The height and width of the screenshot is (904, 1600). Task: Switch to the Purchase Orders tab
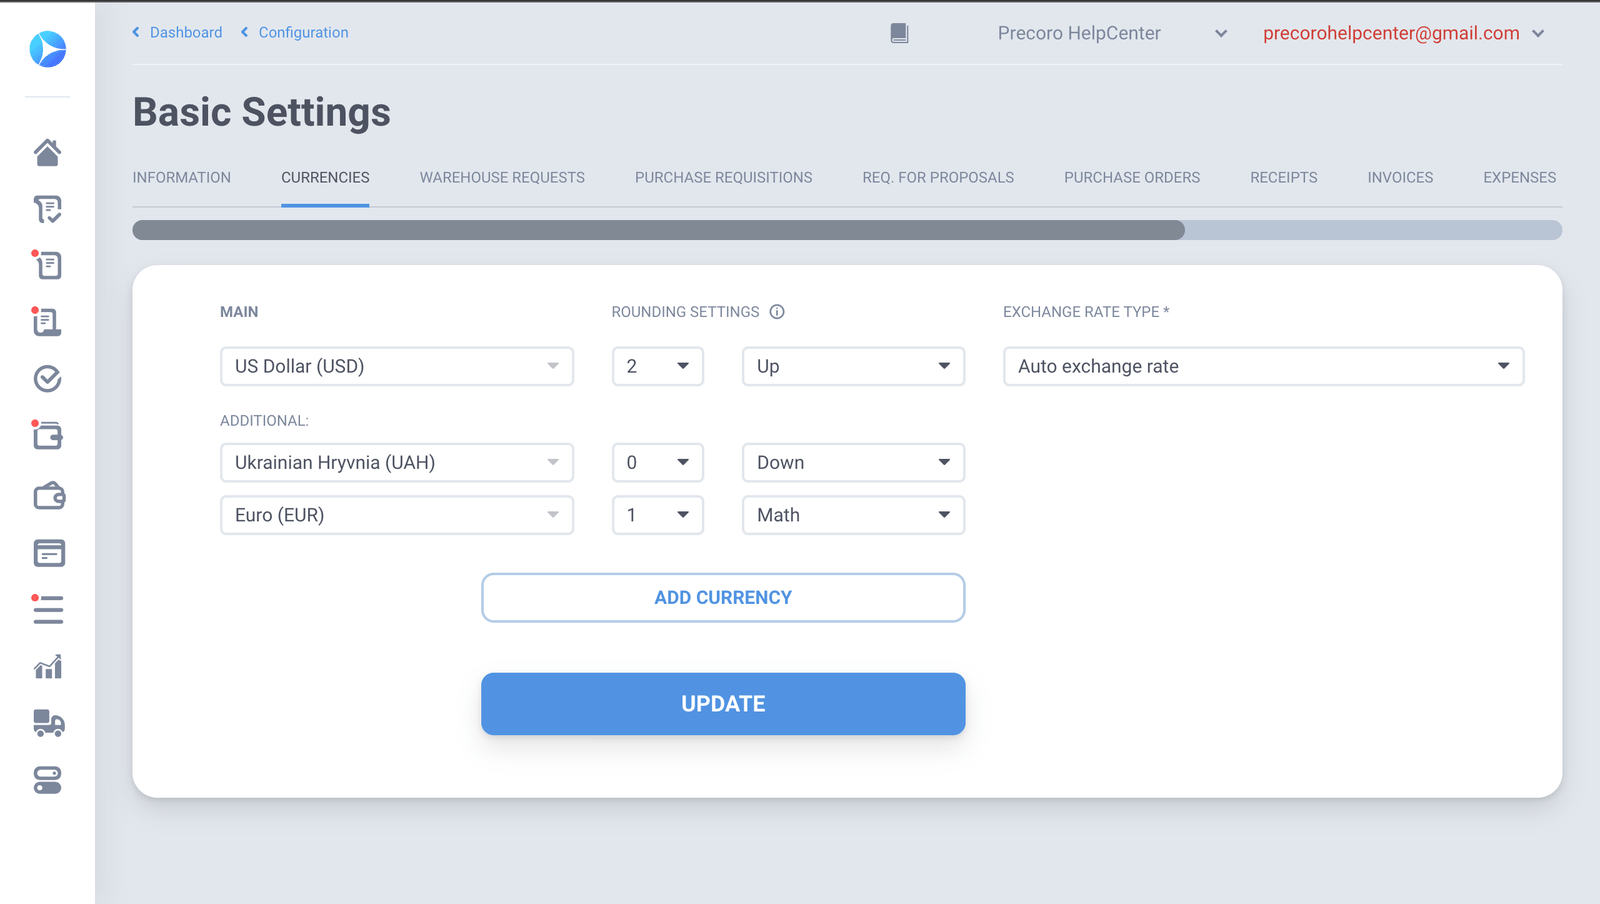(x=1132, y=177)
